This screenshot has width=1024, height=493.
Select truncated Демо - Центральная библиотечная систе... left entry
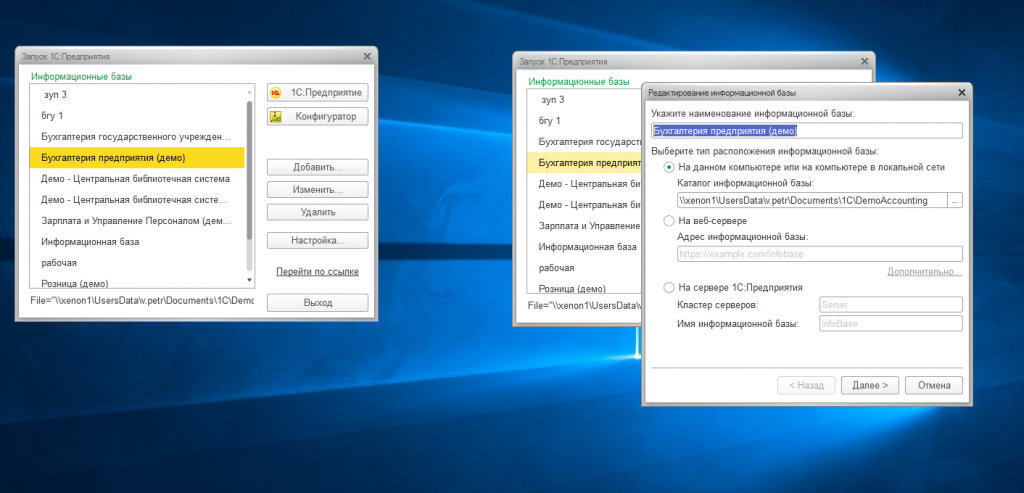pos(137,199)
